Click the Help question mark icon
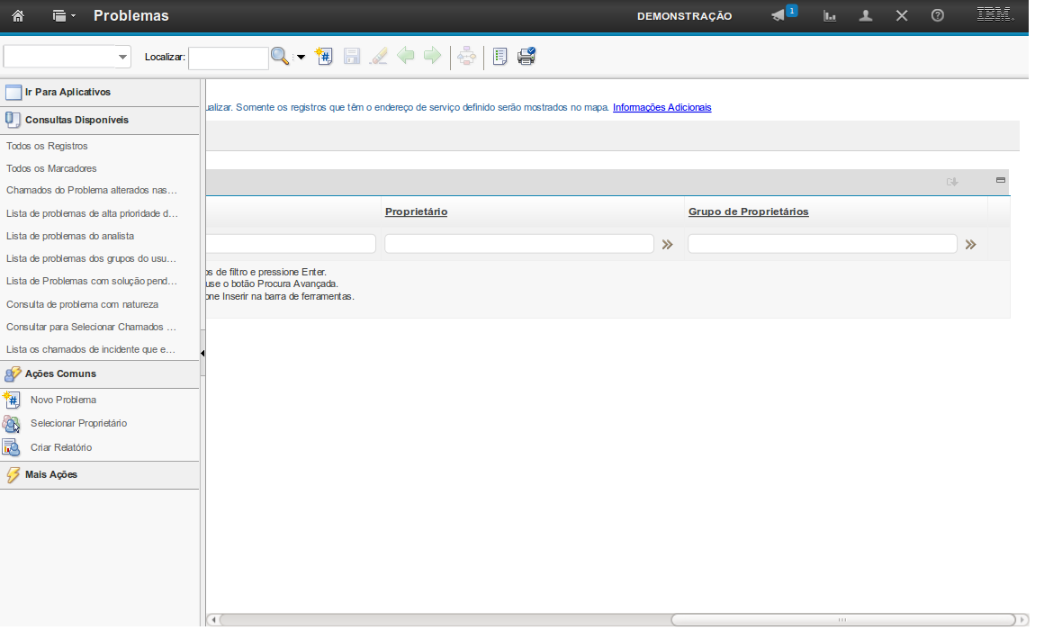This screenshot has height=630, width=1055. click(937, 16)
